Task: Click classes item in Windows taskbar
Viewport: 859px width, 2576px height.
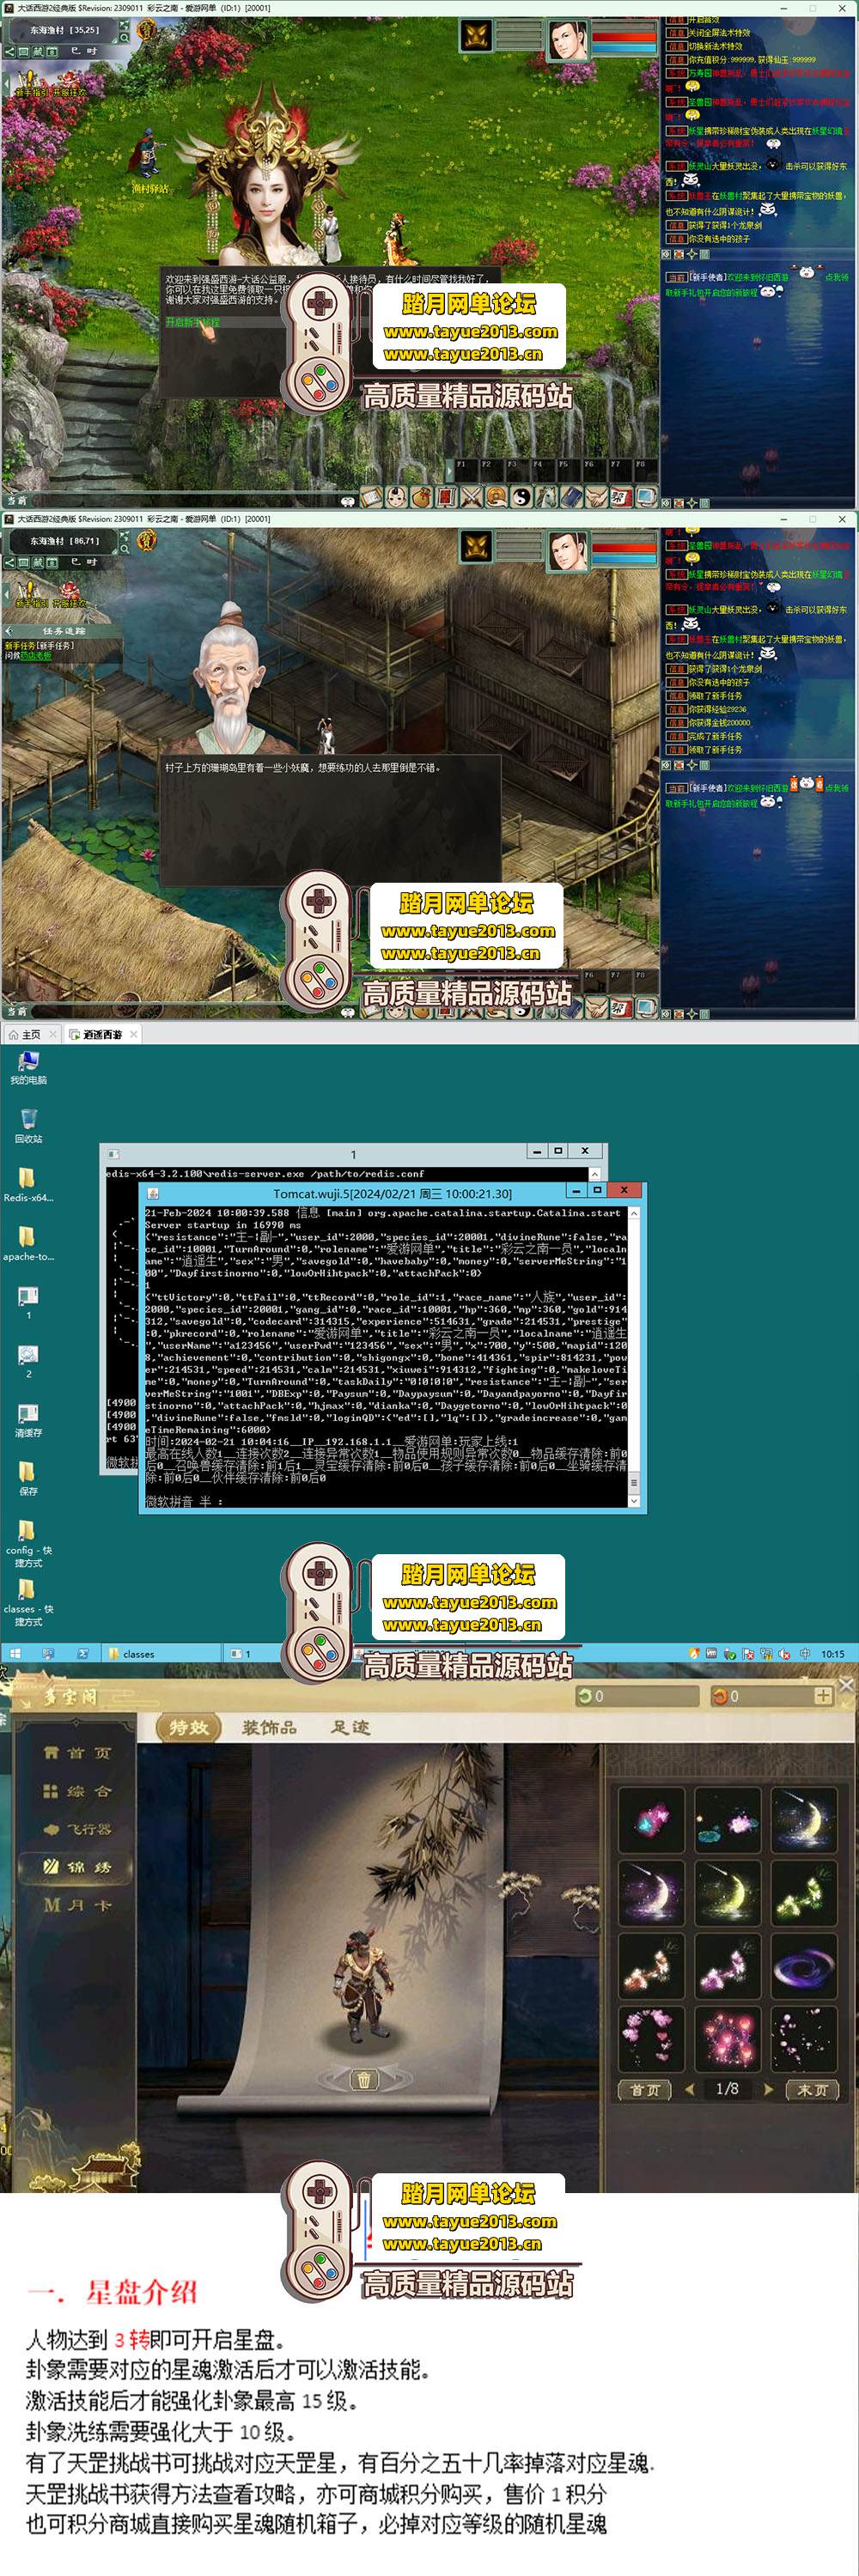Action: (137, 1654)
